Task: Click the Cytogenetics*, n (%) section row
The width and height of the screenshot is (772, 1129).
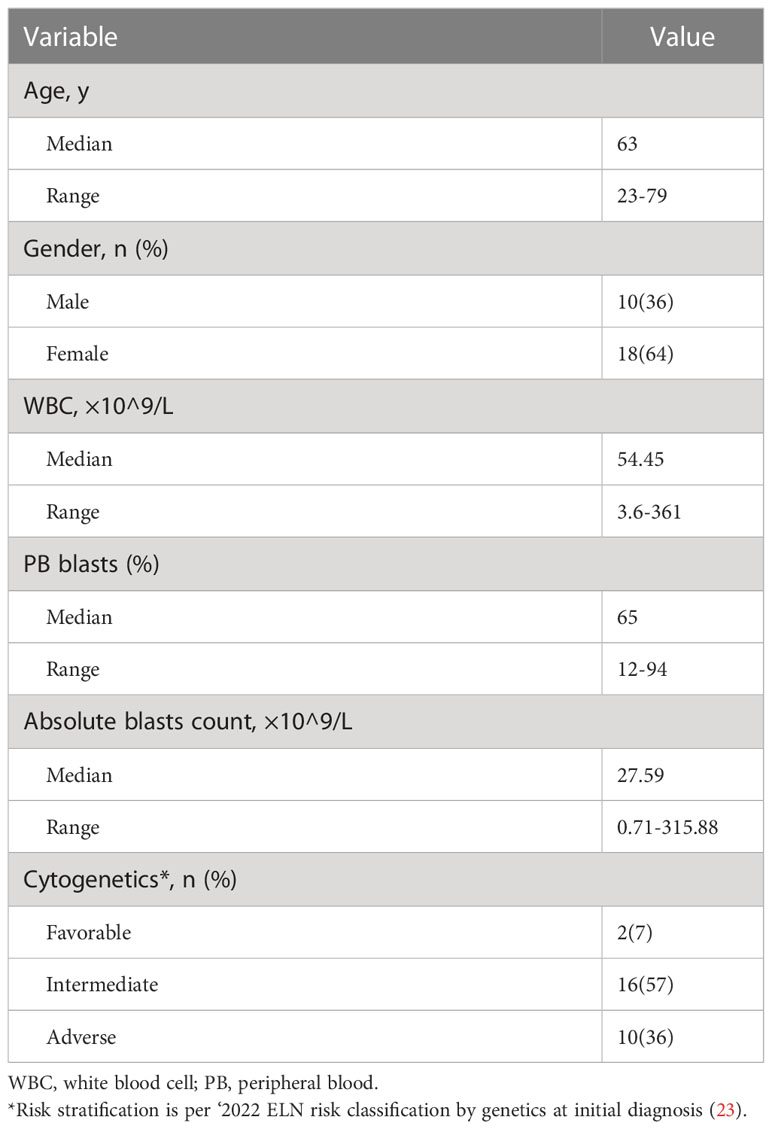Action: pyautogui.click(x=386, y=879)
